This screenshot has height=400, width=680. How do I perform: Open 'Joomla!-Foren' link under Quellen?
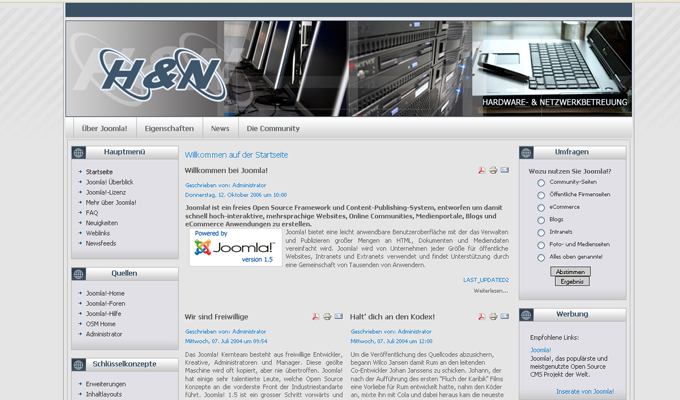pos(105,303)
